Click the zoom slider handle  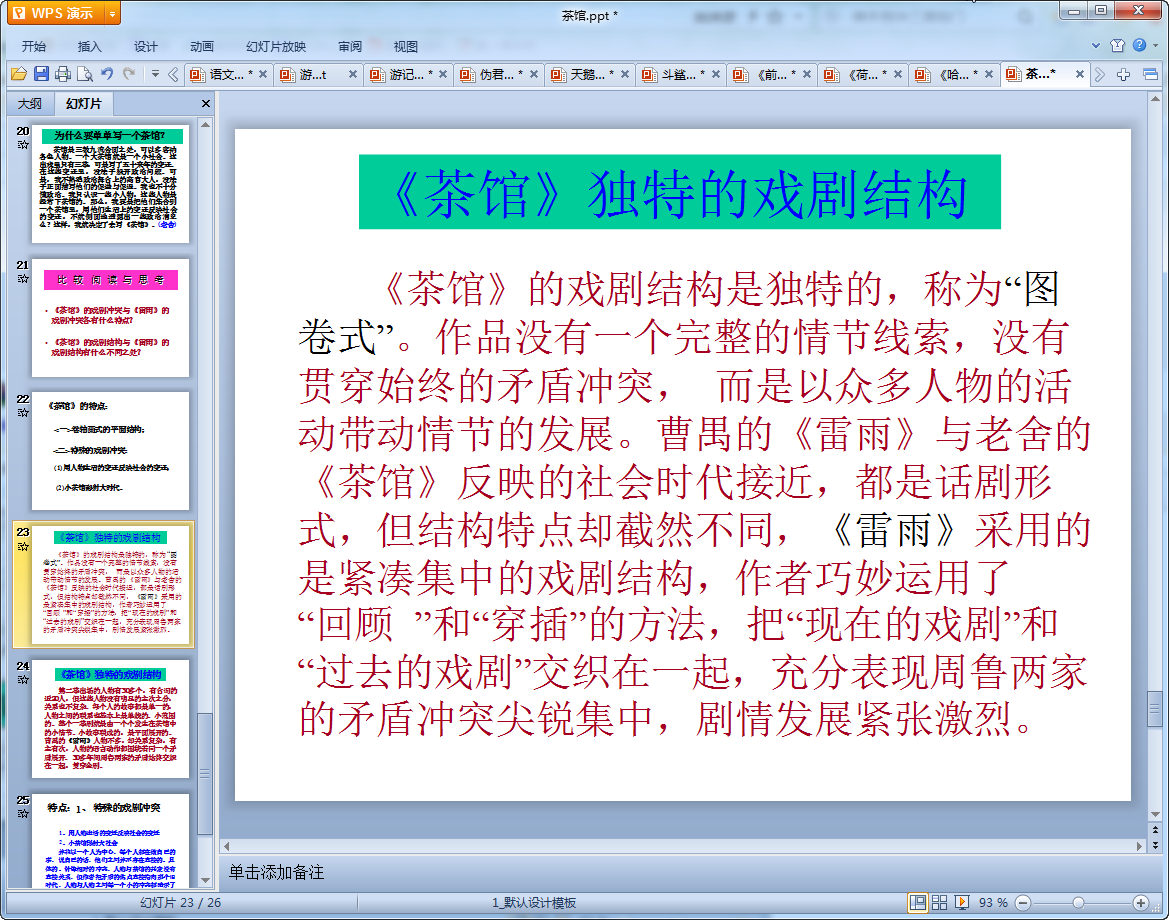1078,903
